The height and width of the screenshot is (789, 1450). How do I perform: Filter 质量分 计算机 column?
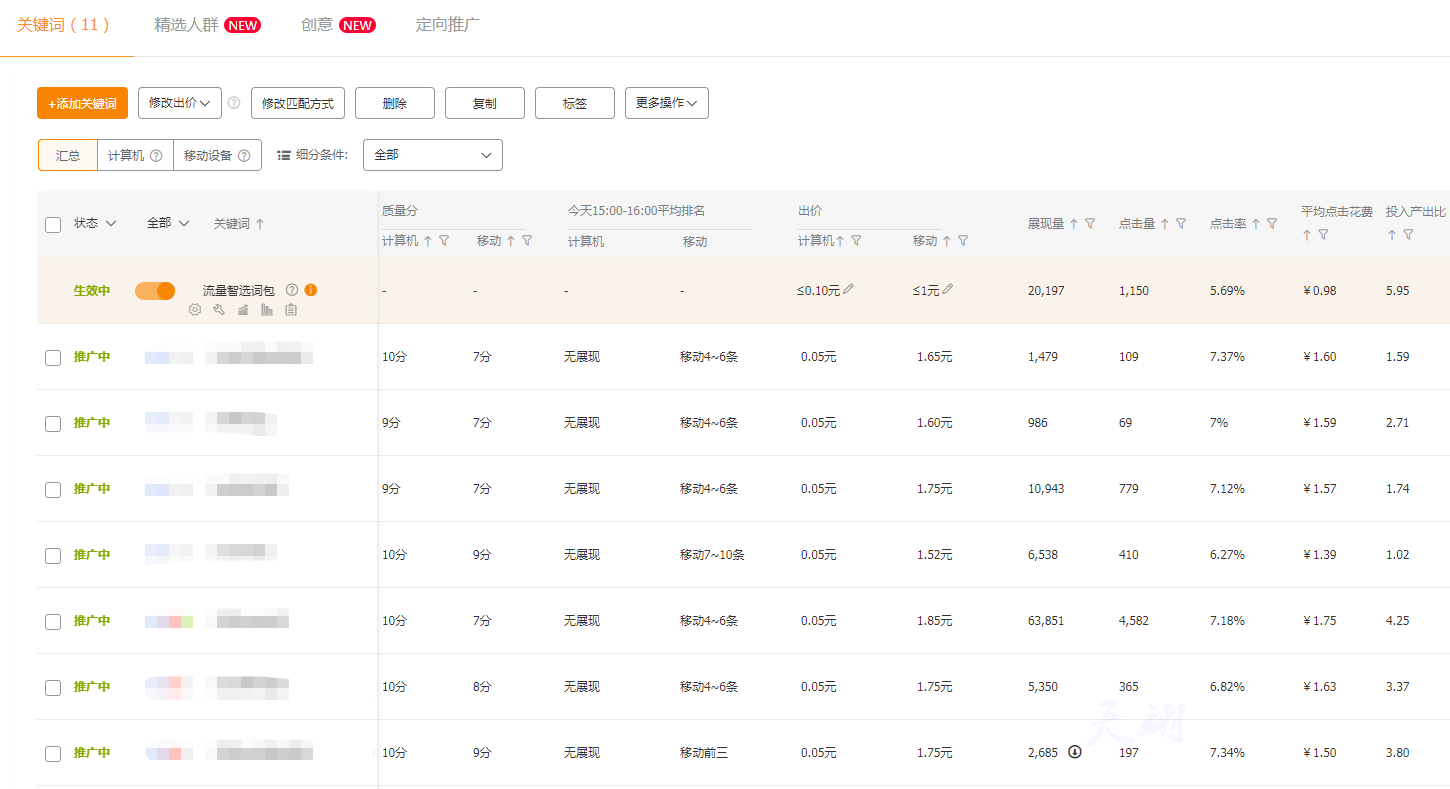coord(444,240)
